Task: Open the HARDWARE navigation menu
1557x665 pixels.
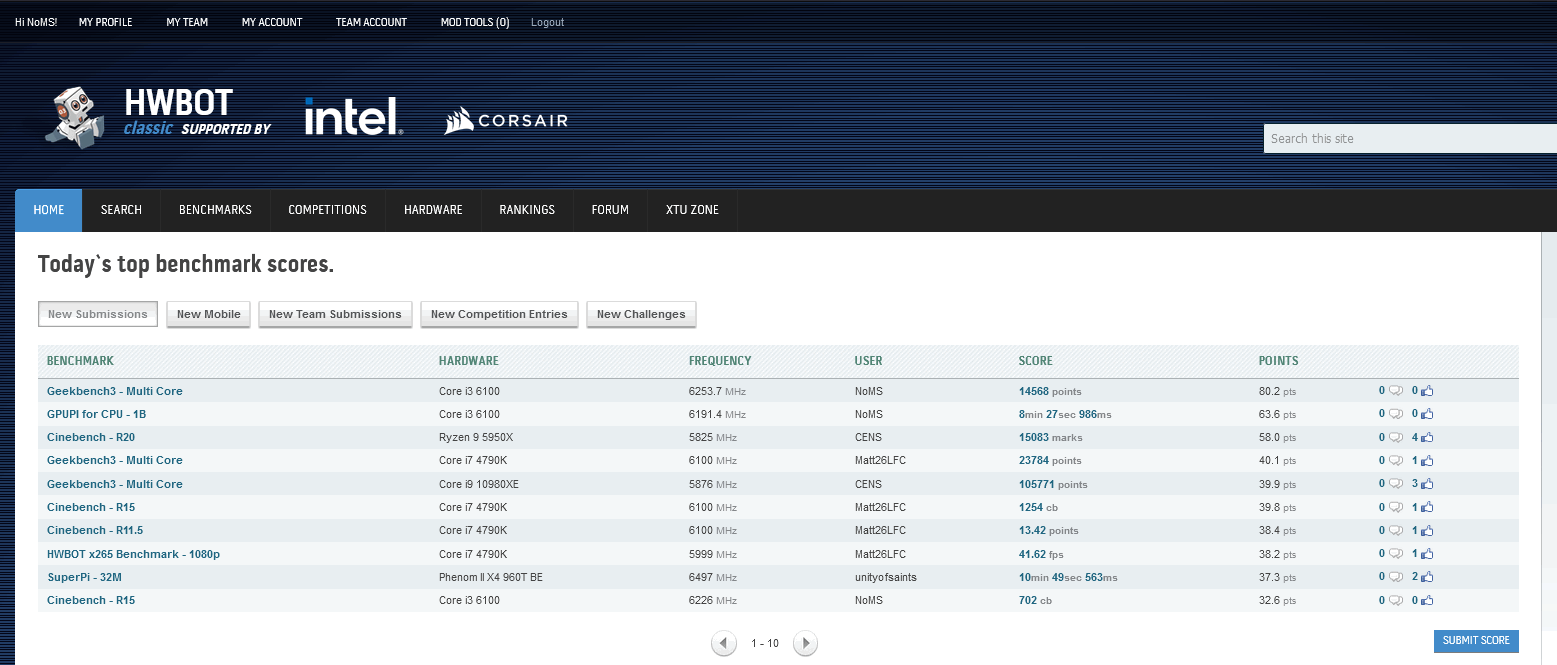Action: [433, 210]
